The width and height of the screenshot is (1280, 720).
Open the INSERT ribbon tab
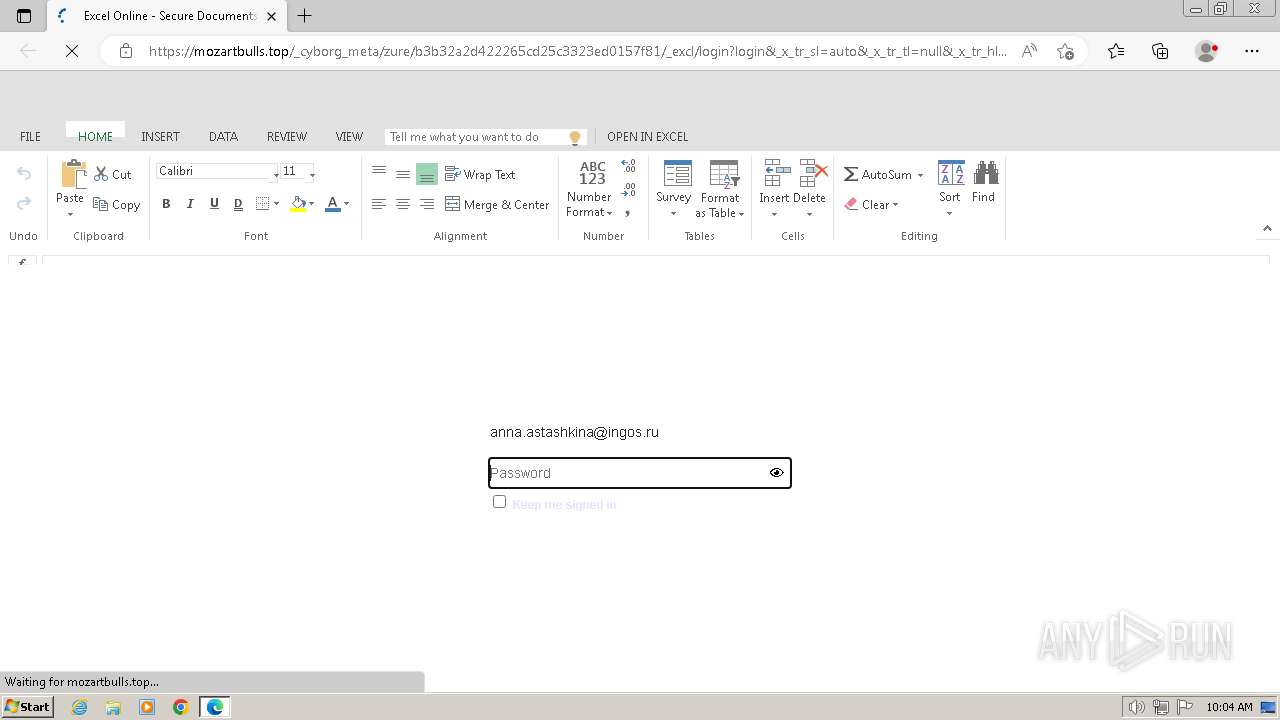pyautogui.click(x=160, y=137)
